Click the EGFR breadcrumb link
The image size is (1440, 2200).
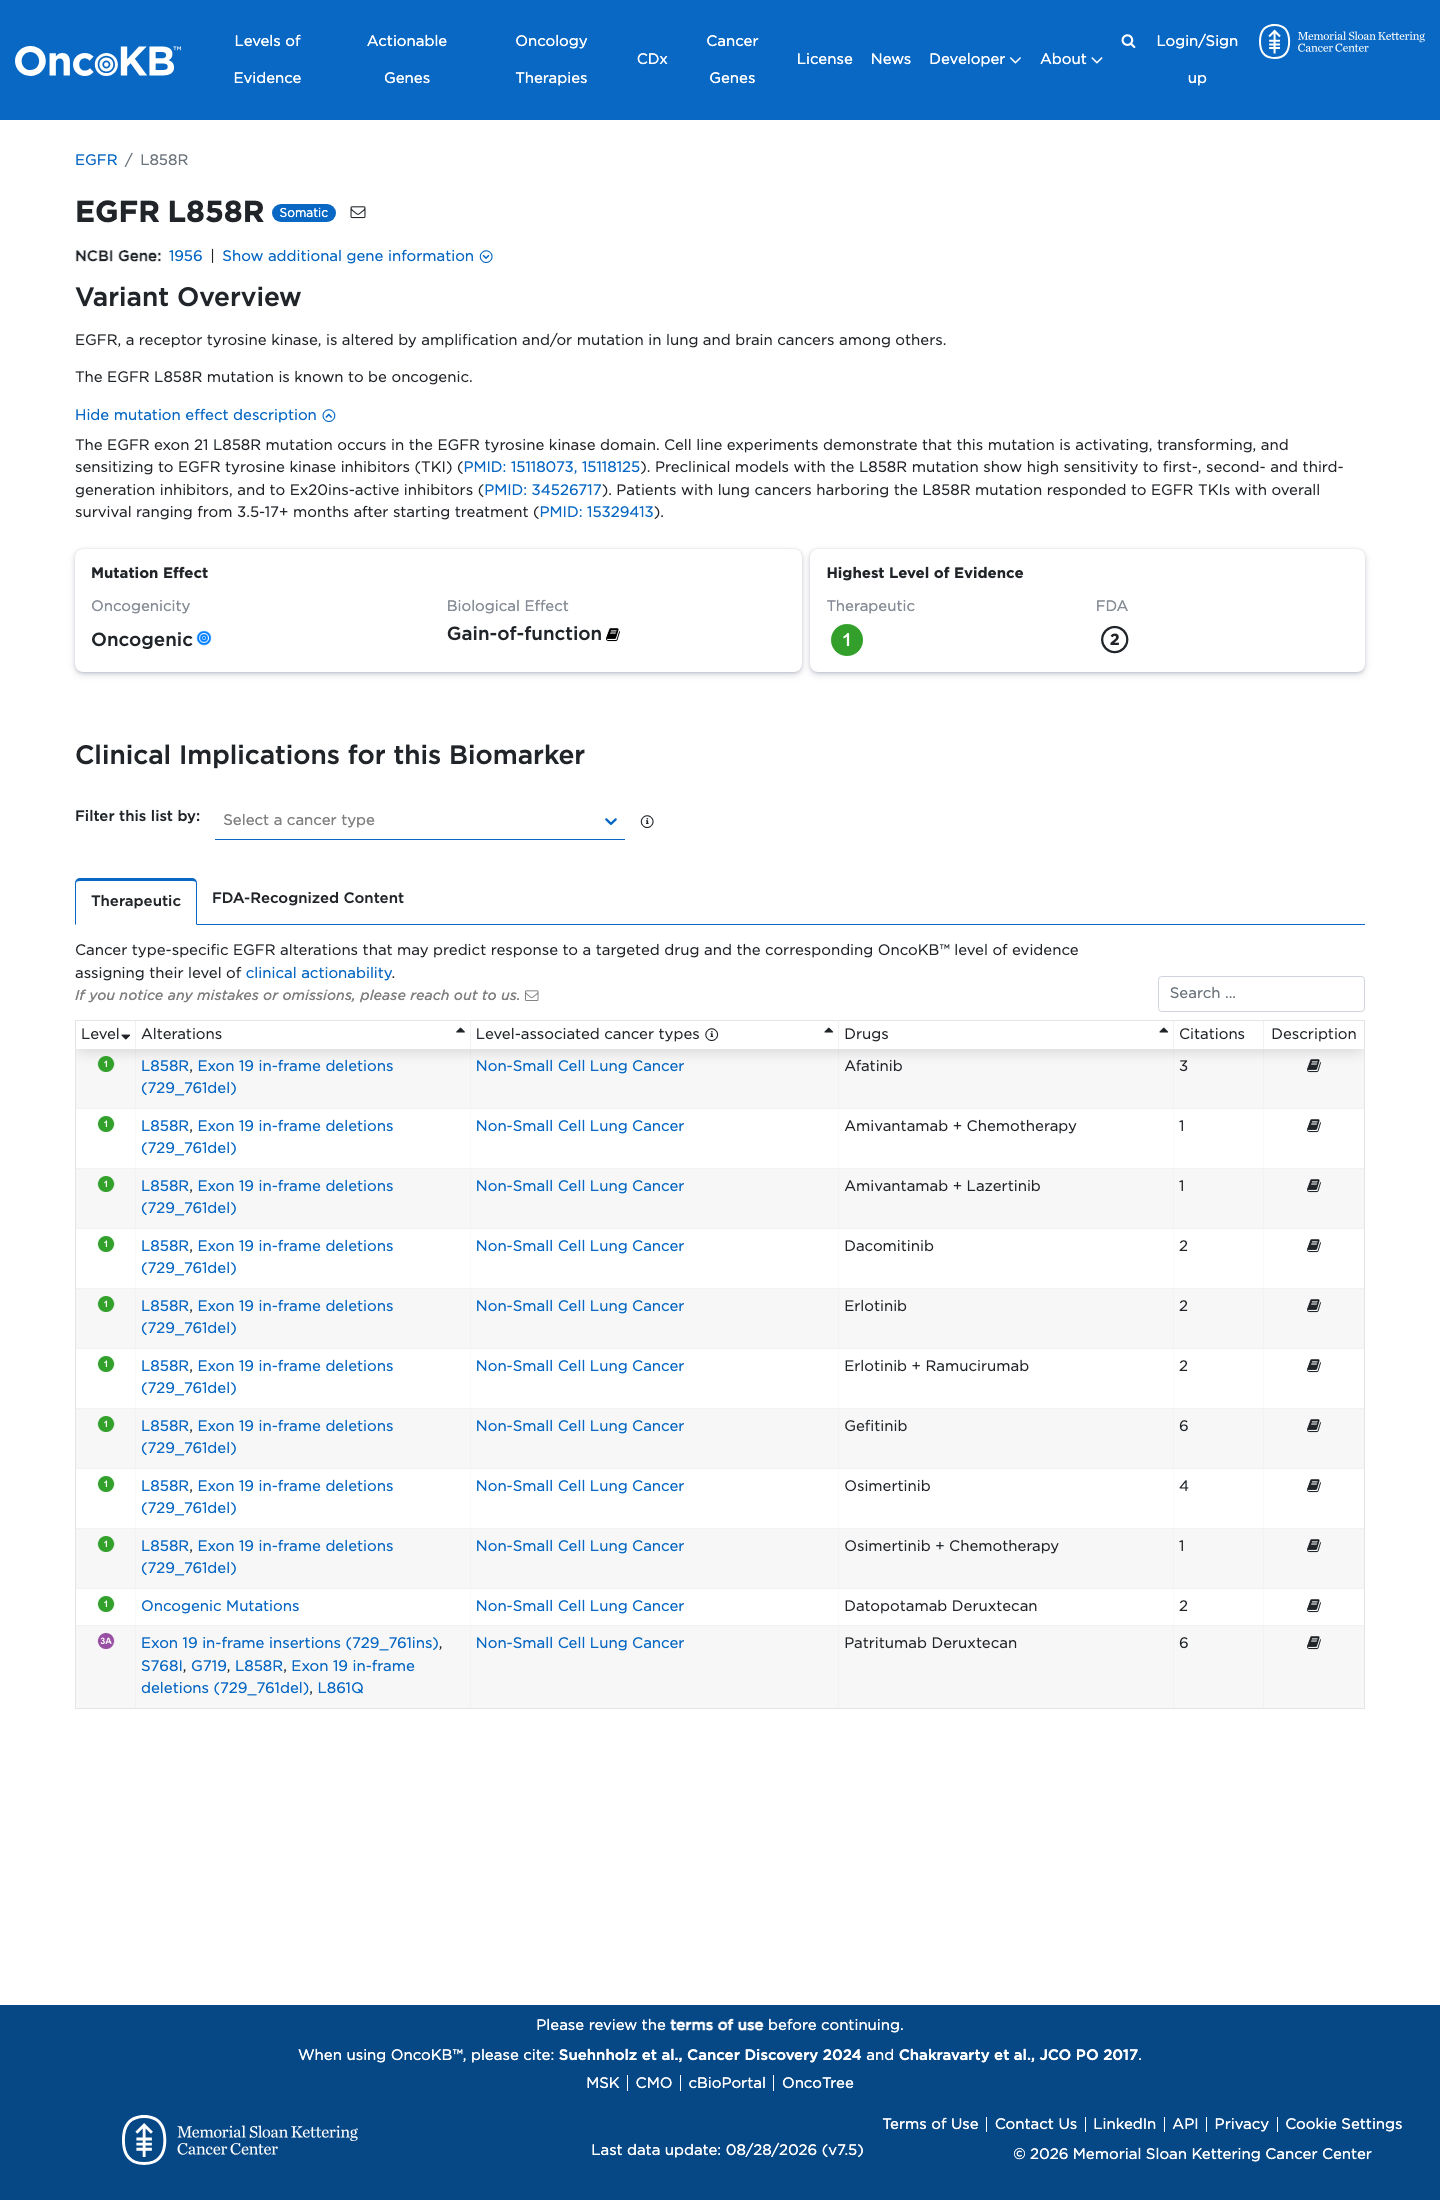(96, 160)
